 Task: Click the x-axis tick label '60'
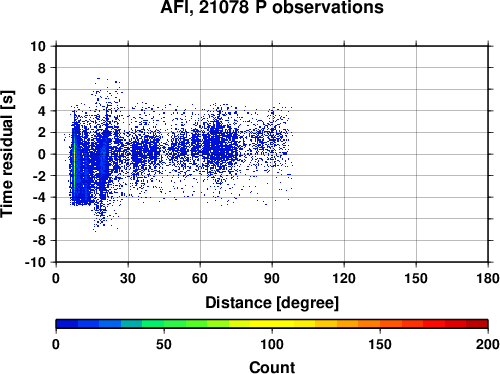(x=200, y=278)
